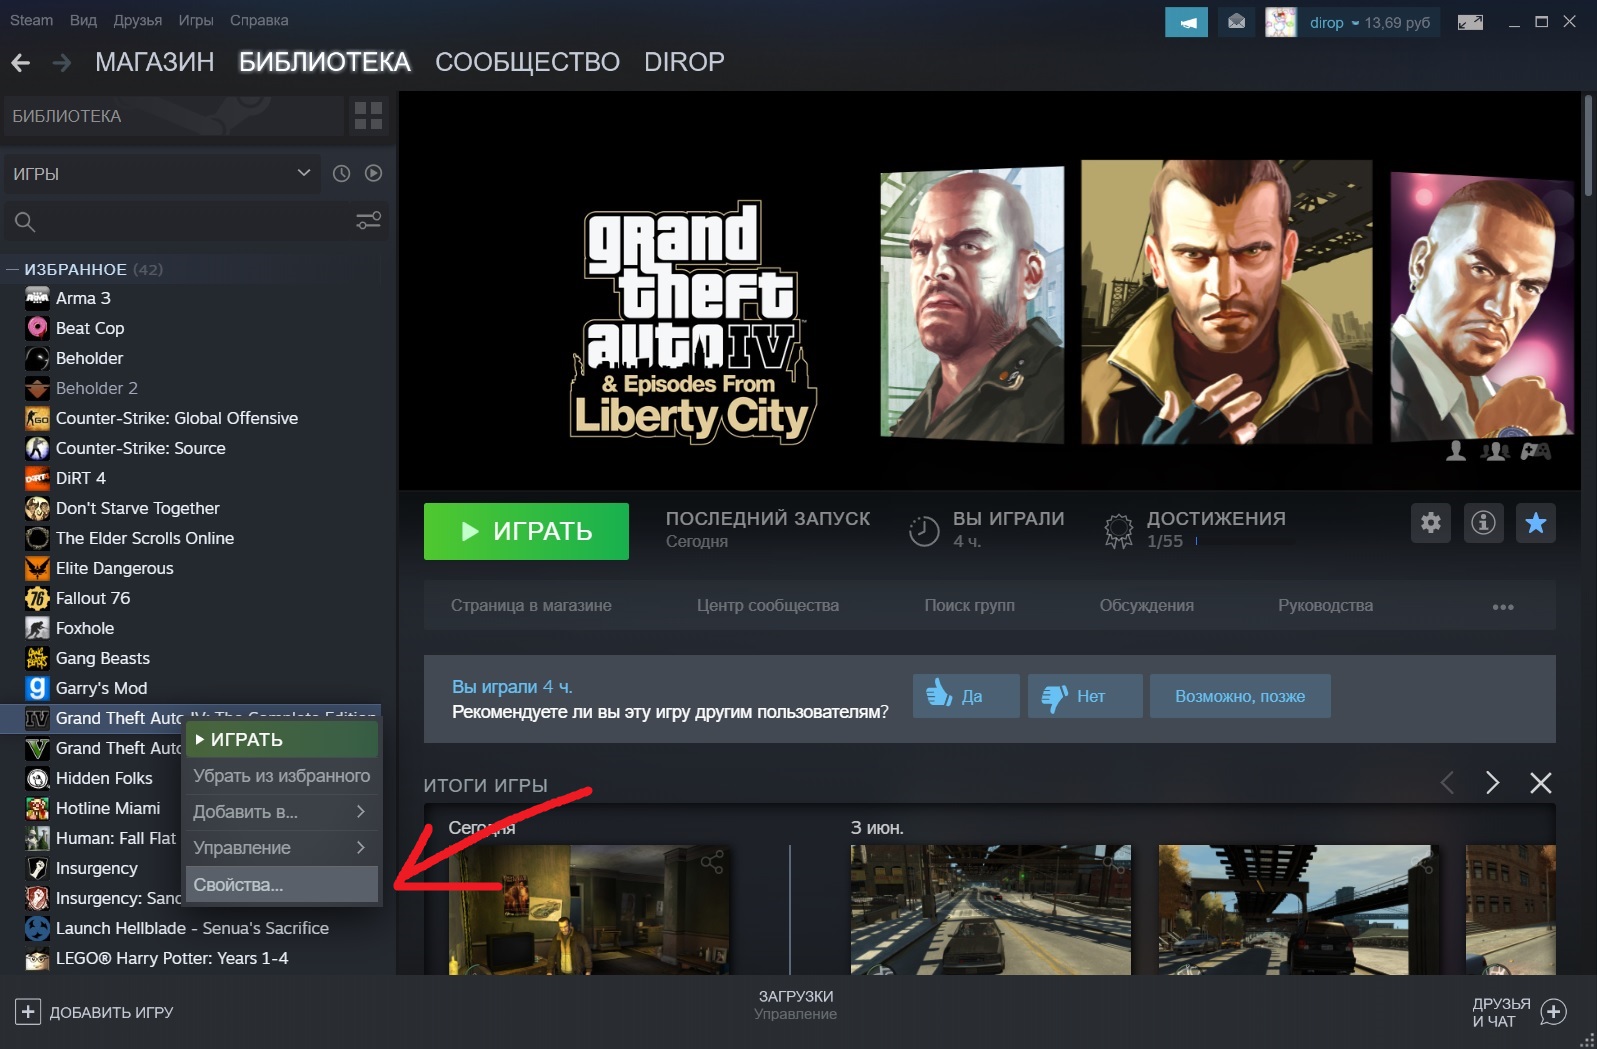Open the Steam menu
Image resolution: width=1597 pixels, height=1049 pixels.
[31, 20]
